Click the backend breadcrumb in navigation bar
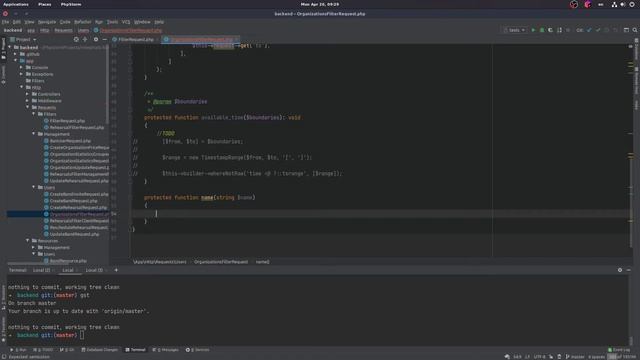The width and height of the screenshot is (640, 360). click(13, 30)
